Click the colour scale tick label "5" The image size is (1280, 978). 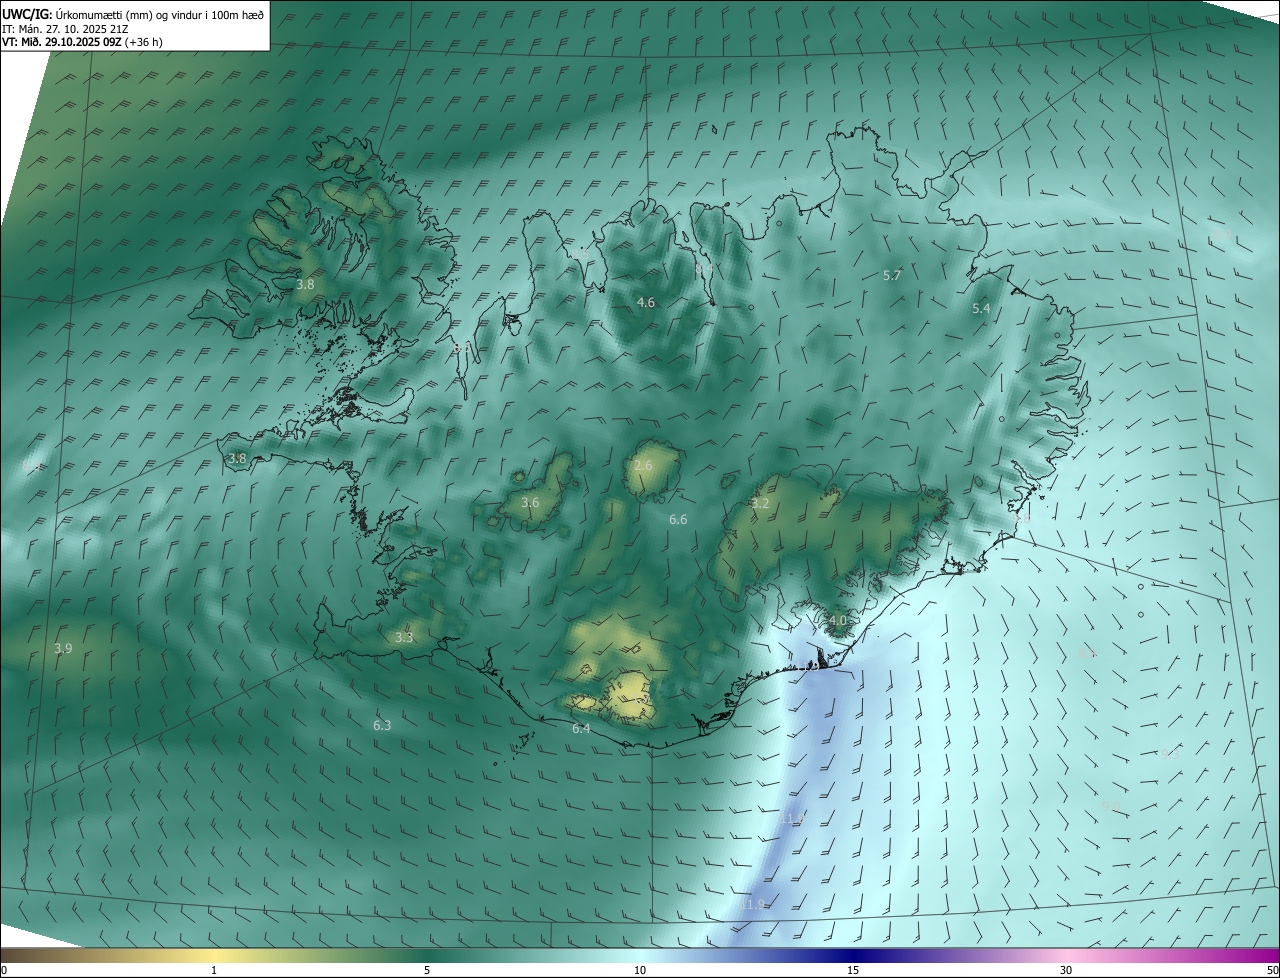427,970
